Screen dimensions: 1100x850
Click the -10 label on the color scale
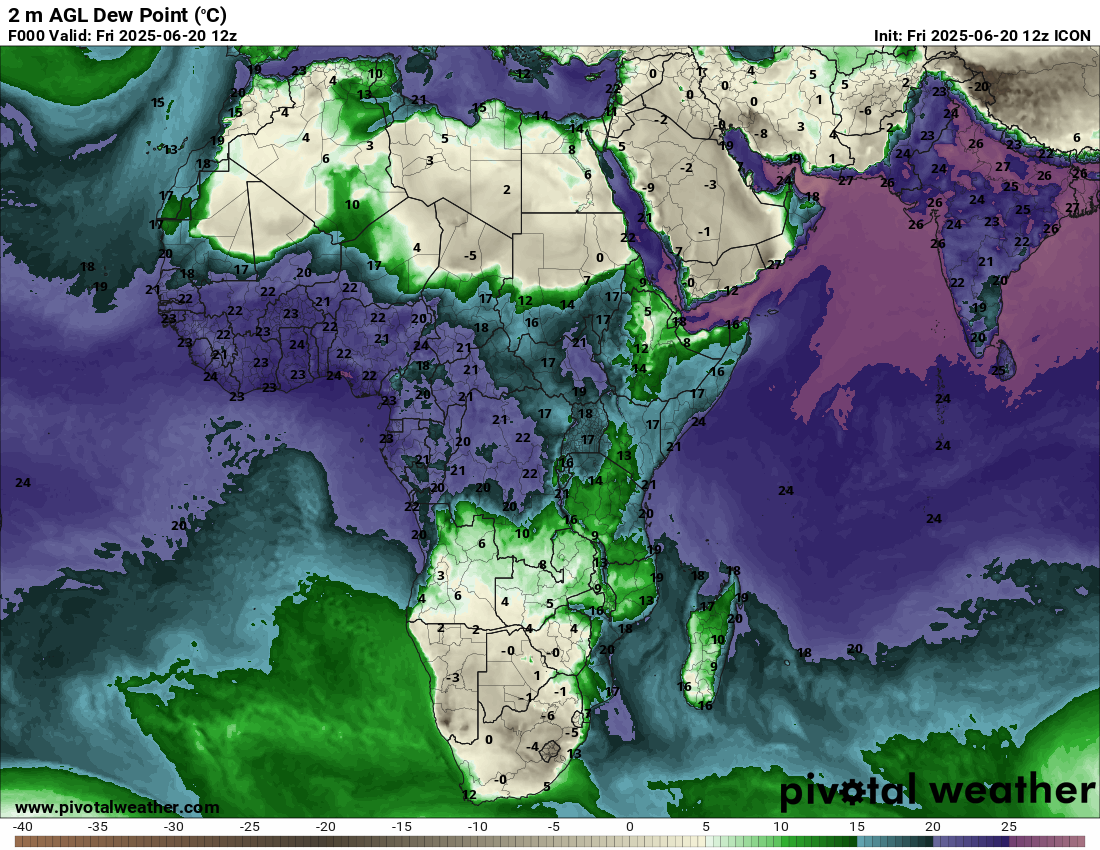478,827
